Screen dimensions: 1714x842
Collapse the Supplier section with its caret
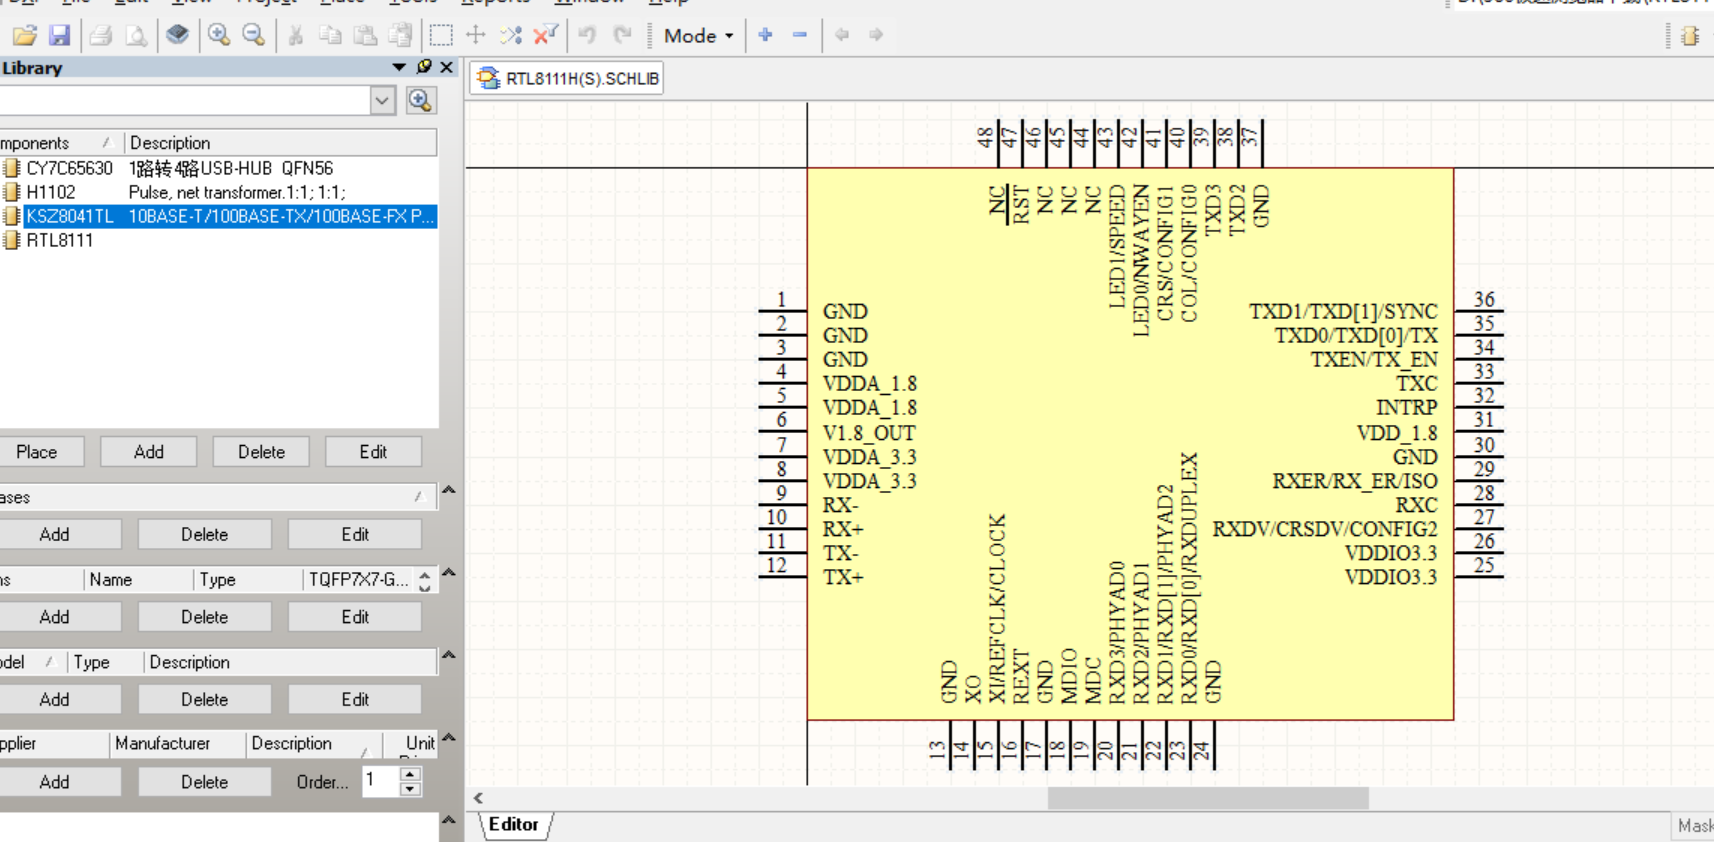point(449,738)
